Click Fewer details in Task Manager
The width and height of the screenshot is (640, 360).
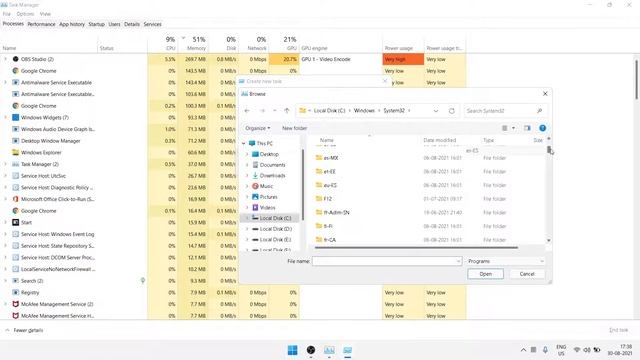[x=28, y=330]
